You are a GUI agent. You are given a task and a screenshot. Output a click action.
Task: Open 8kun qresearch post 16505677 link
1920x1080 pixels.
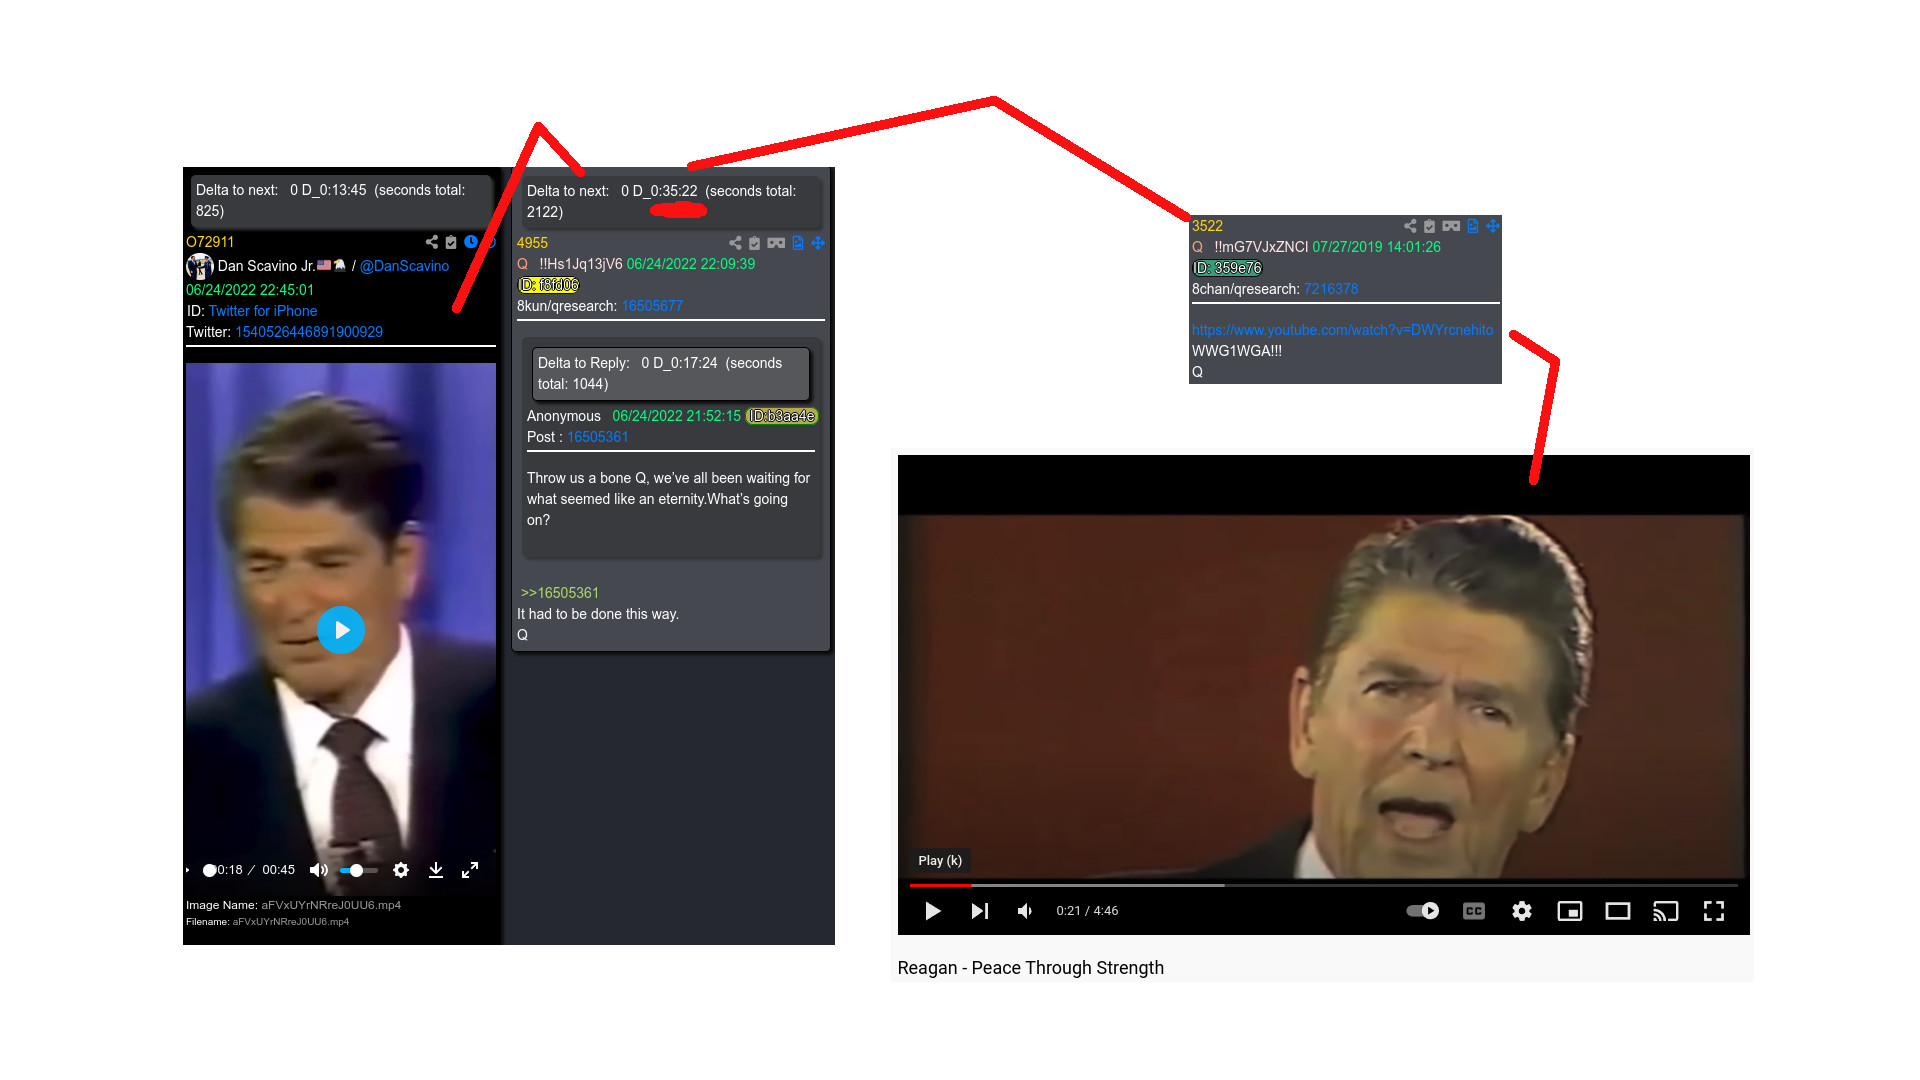click(652, 306)
